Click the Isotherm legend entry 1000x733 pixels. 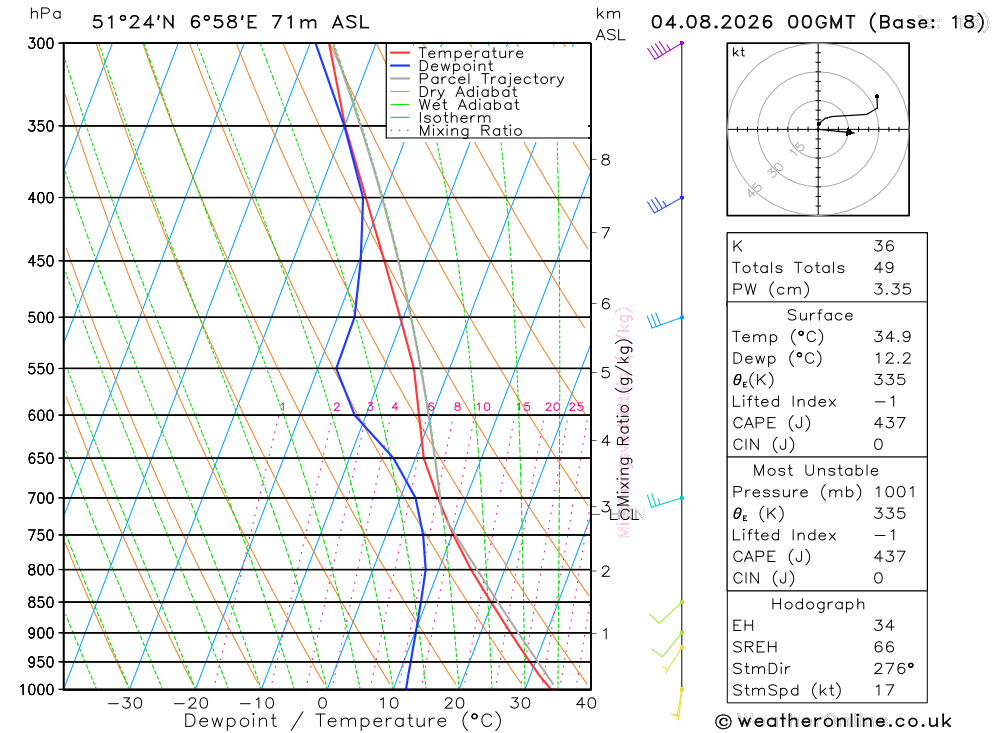click(440, 118)
